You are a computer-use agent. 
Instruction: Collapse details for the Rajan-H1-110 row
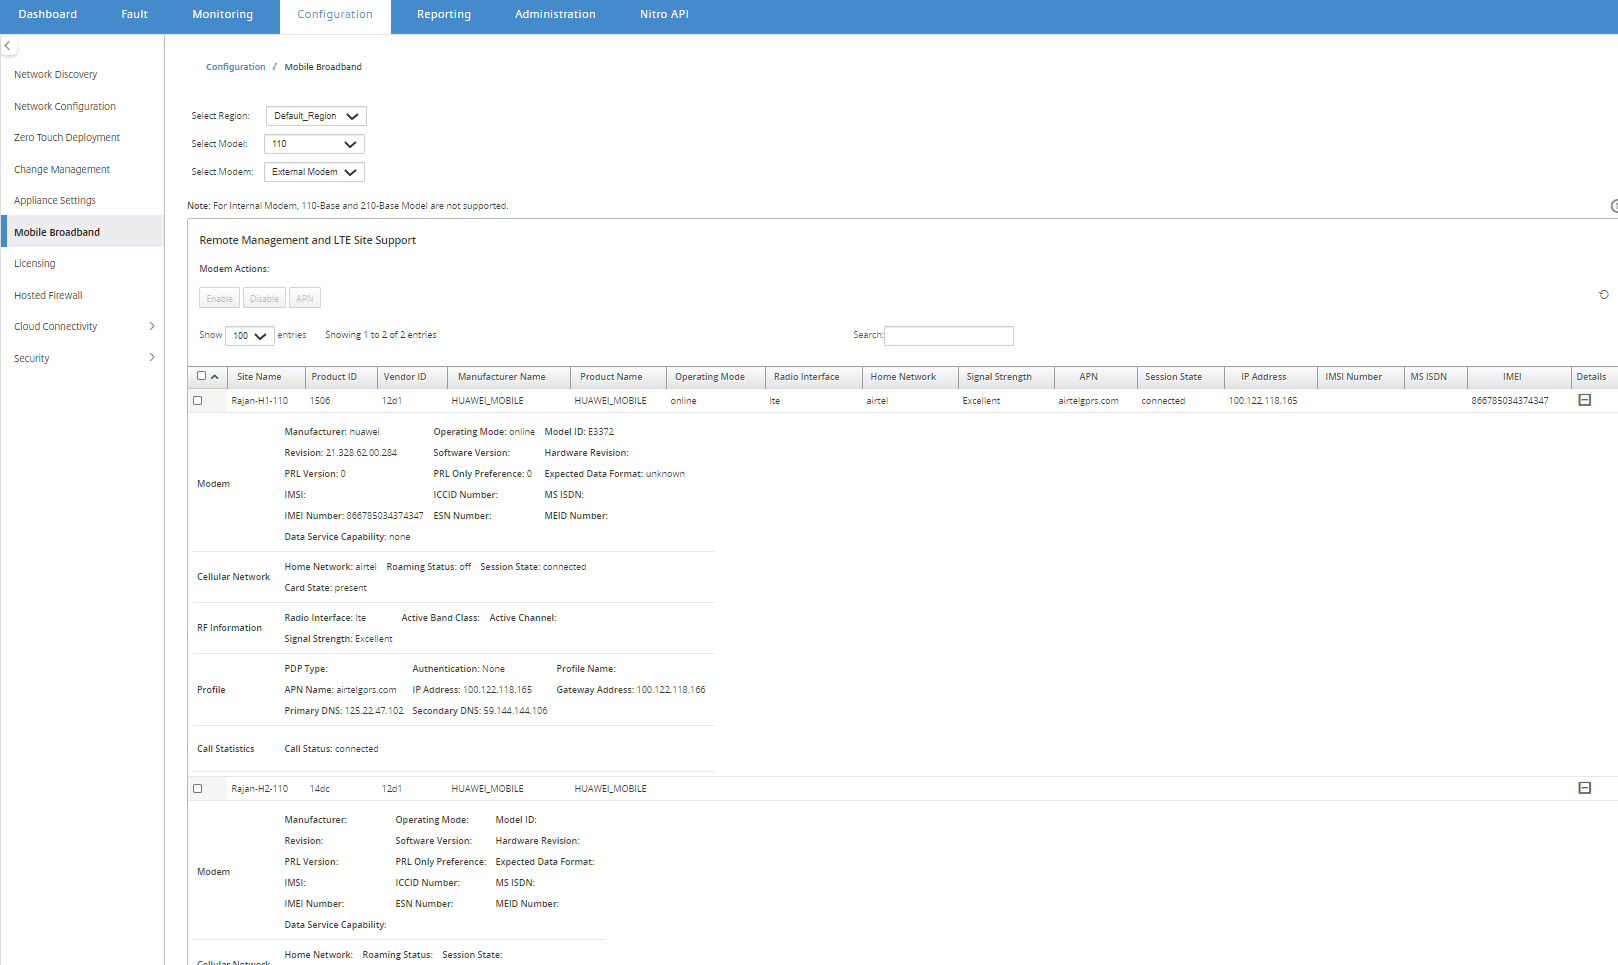[x=1585, y=400]
